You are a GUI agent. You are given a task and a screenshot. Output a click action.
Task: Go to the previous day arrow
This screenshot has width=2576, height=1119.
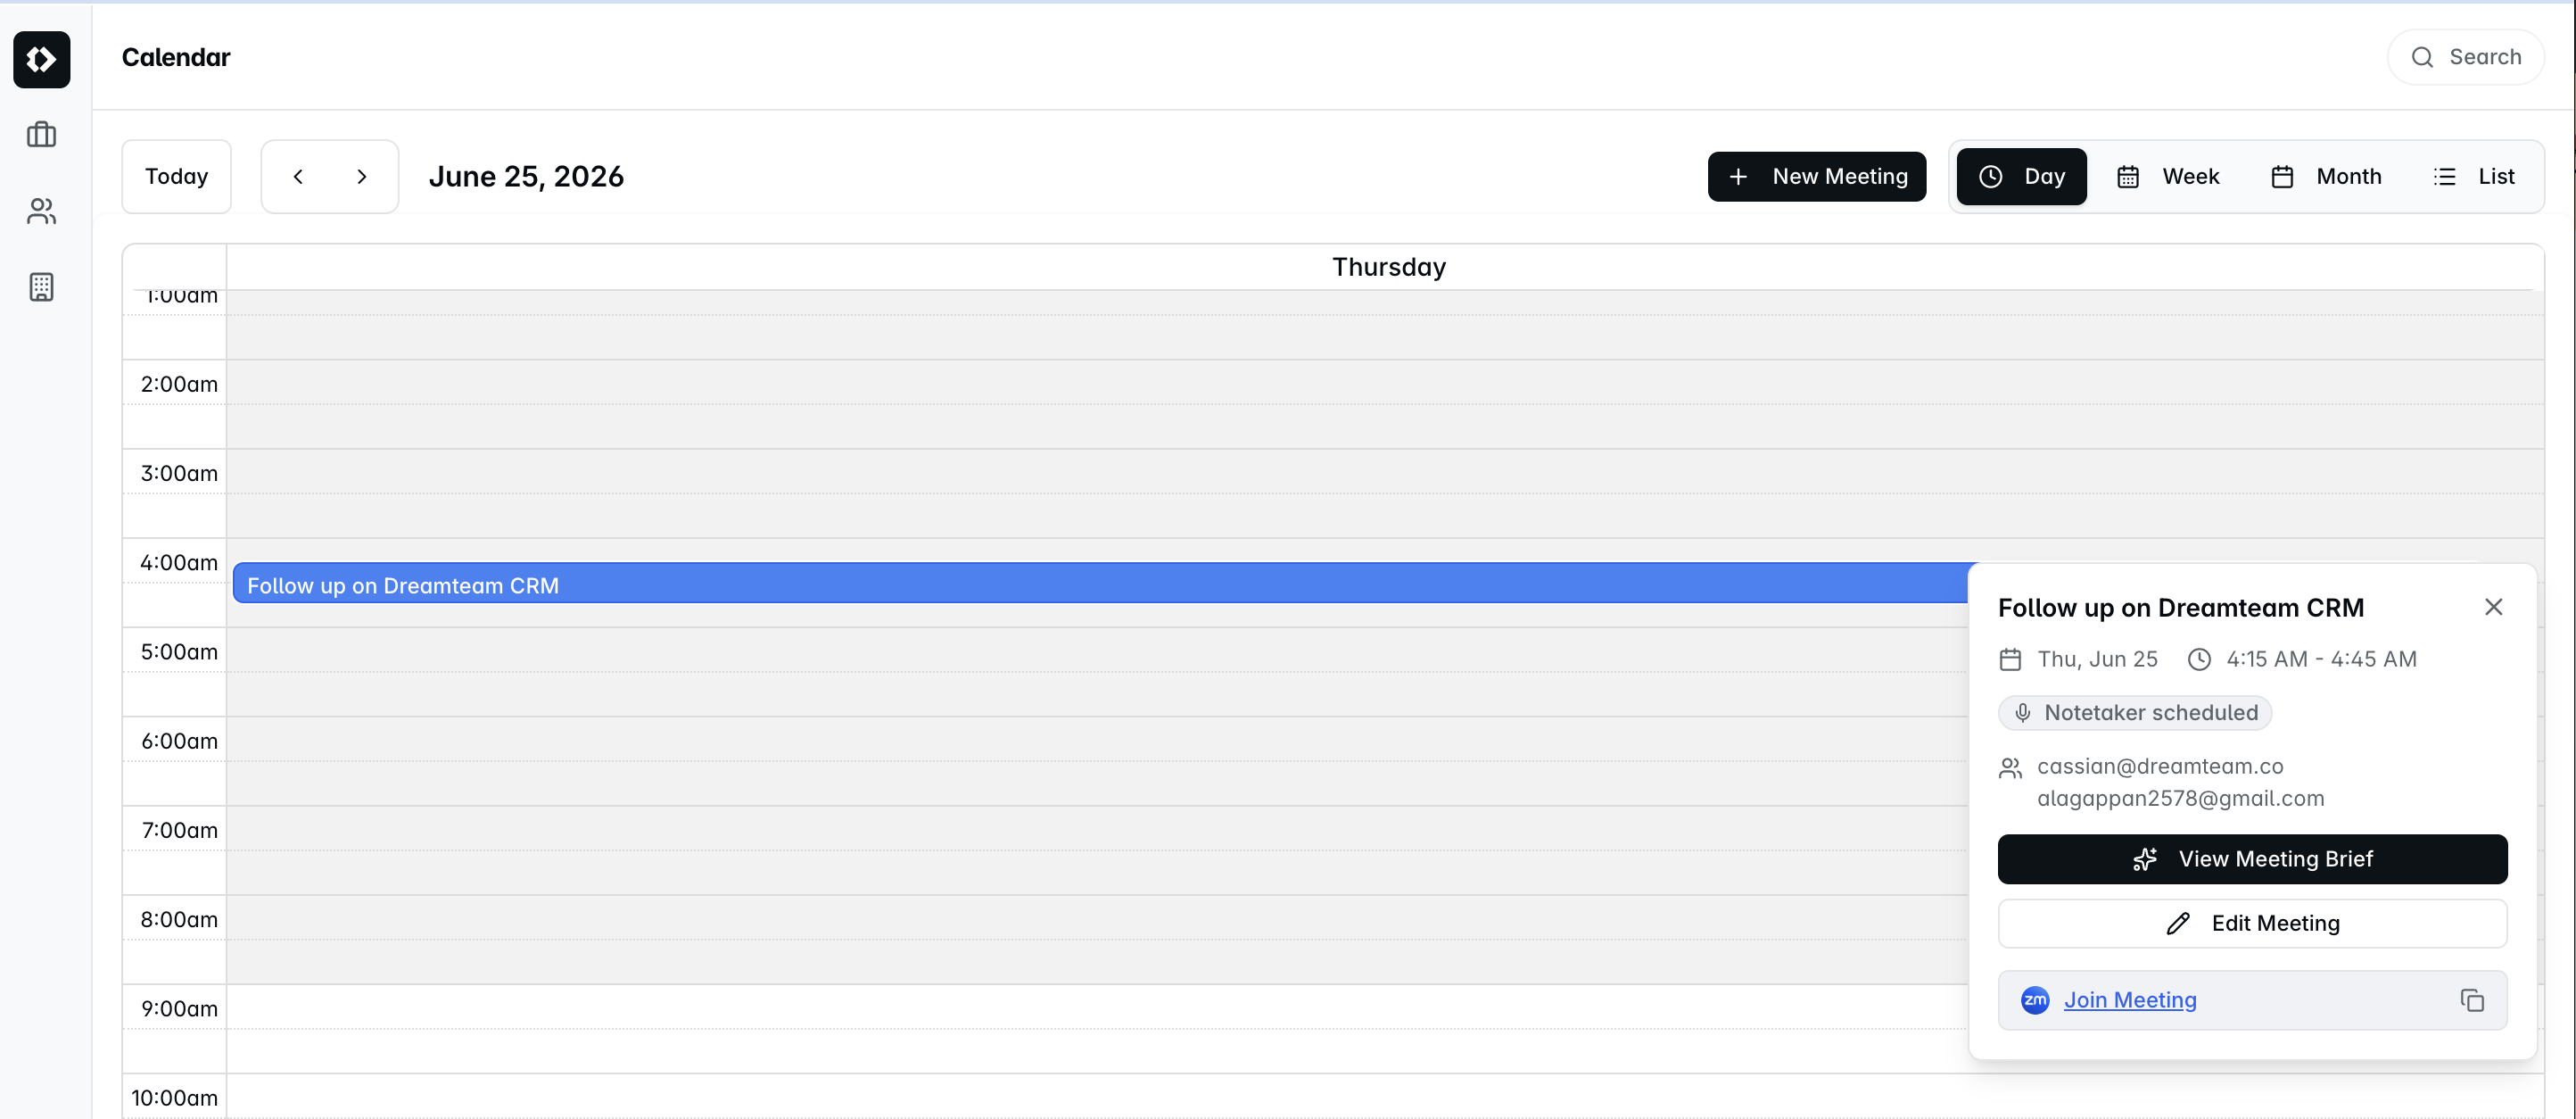coord(298,176)
